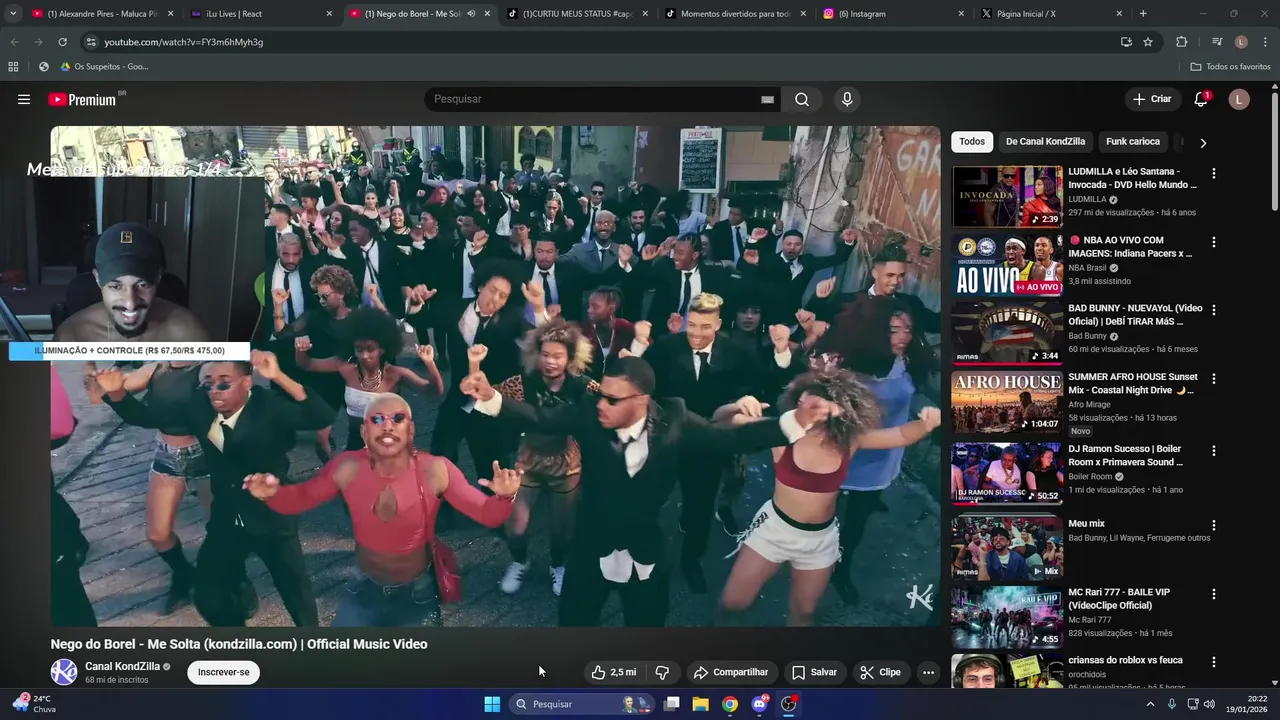
Task: Open options menu for SUMMER AFRO HOUSE video
Action: (x=1214, y=379)
